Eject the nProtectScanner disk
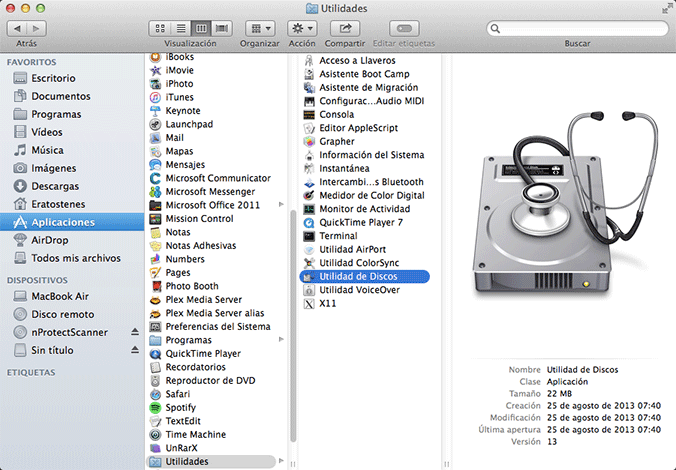 point(135,332)
